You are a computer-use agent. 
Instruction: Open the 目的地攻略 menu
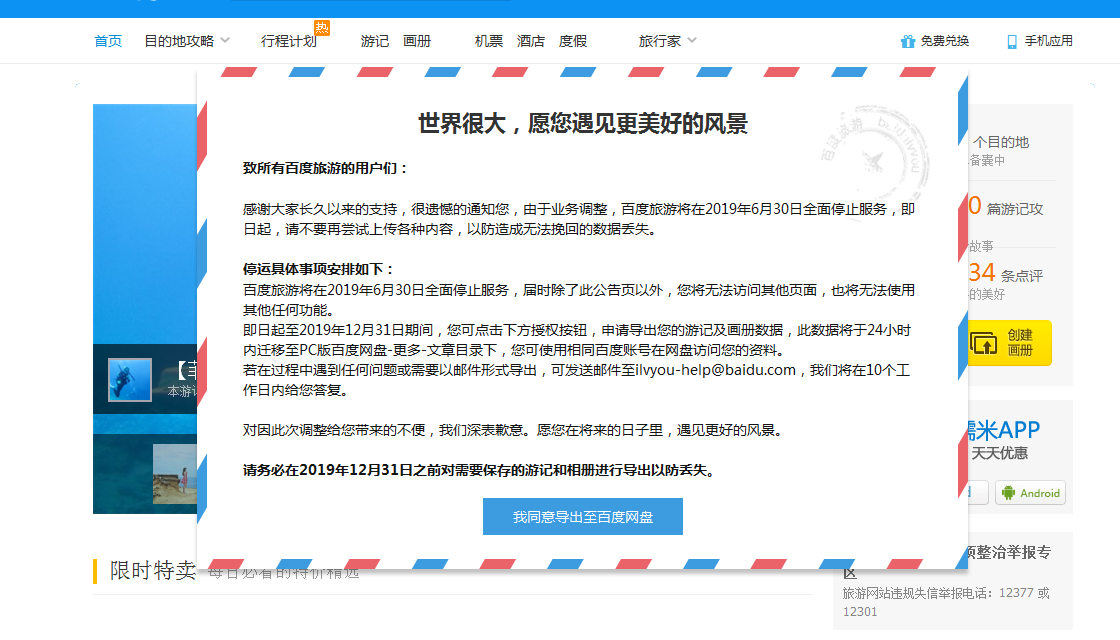tap(179, 41)
